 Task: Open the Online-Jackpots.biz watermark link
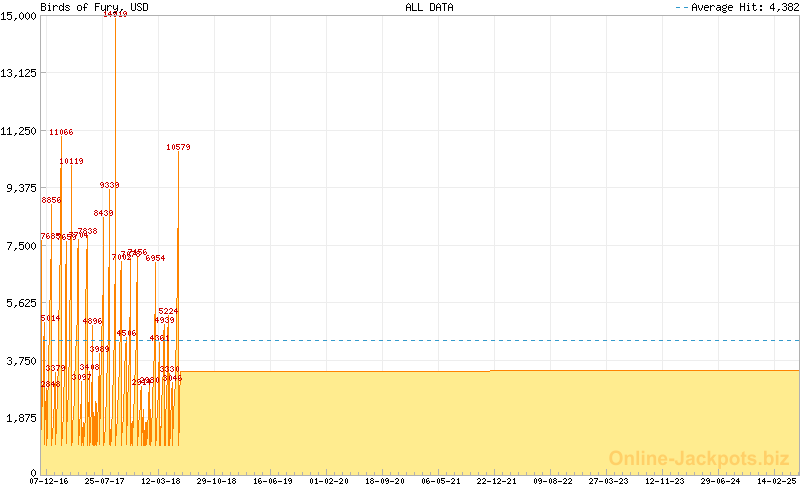coord(693,458)
